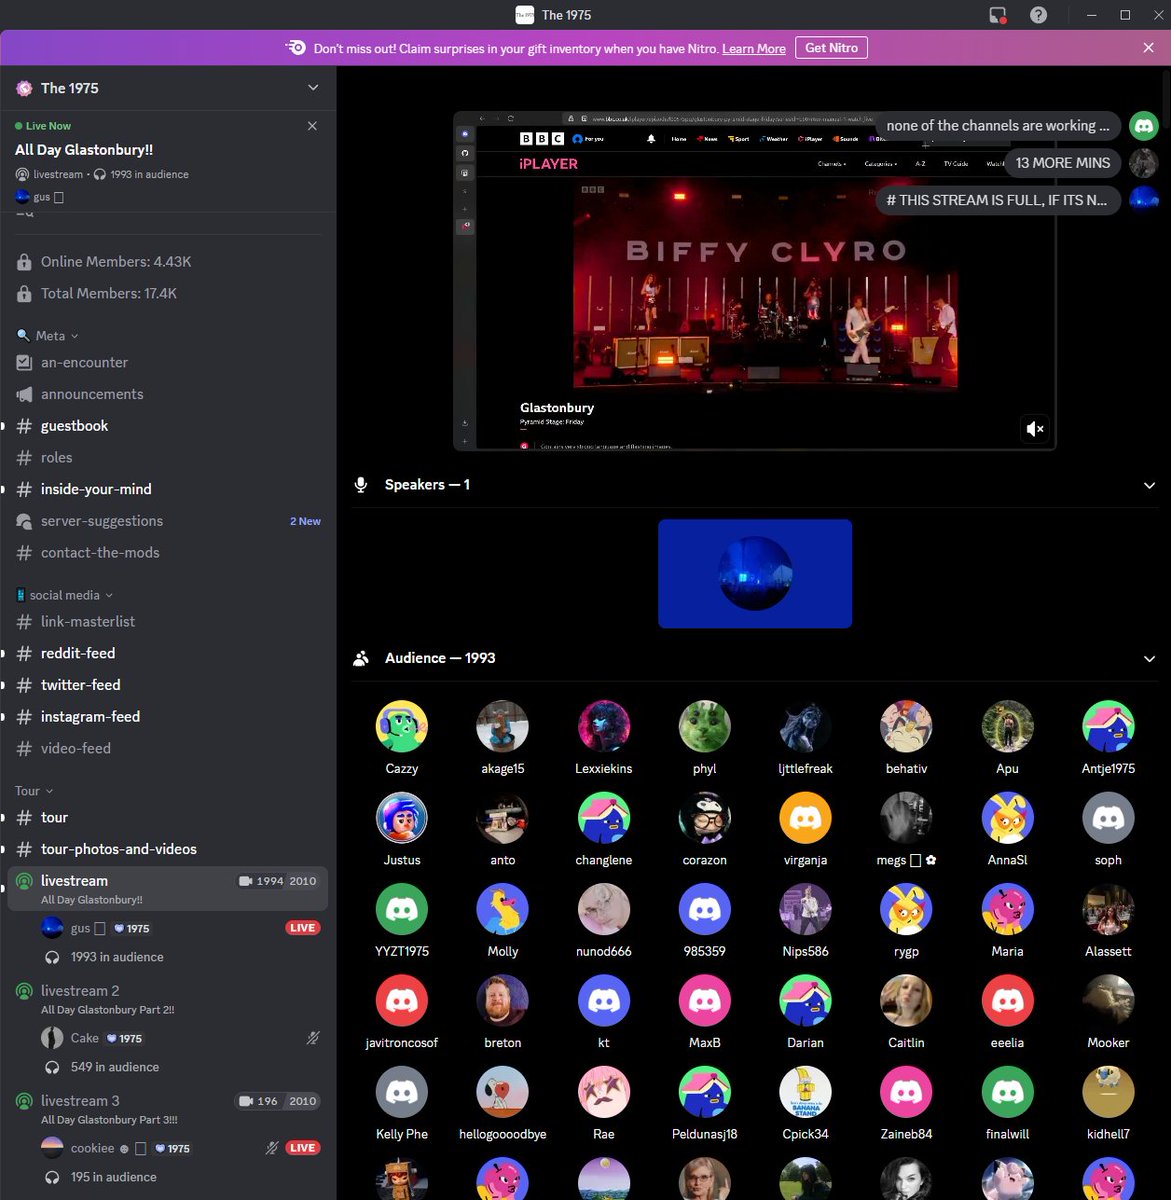Open audience member Antje1975's avatar

point(1108,727)
